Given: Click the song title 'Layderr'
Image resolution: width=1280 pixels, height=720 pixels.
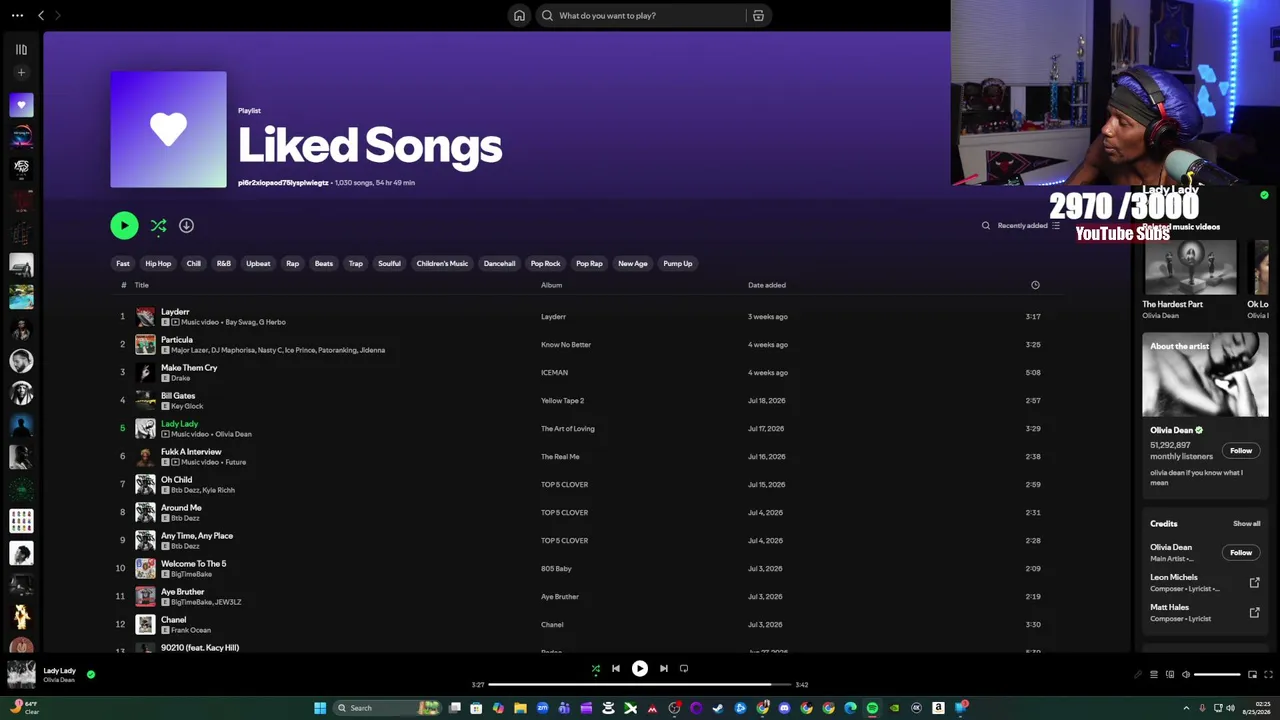Looking at the screenshot, I should (x=175, y=312).
